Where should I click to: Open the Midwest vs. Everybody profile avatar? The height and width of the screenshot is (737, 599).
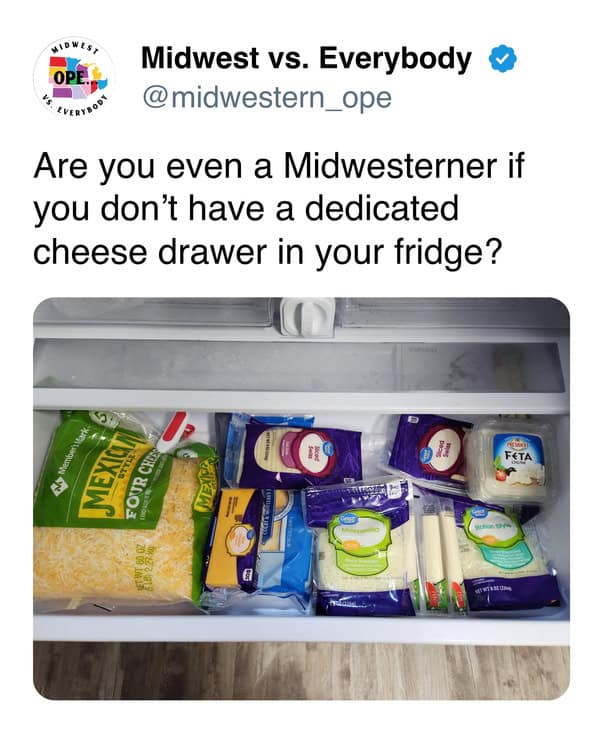[73, 78]
